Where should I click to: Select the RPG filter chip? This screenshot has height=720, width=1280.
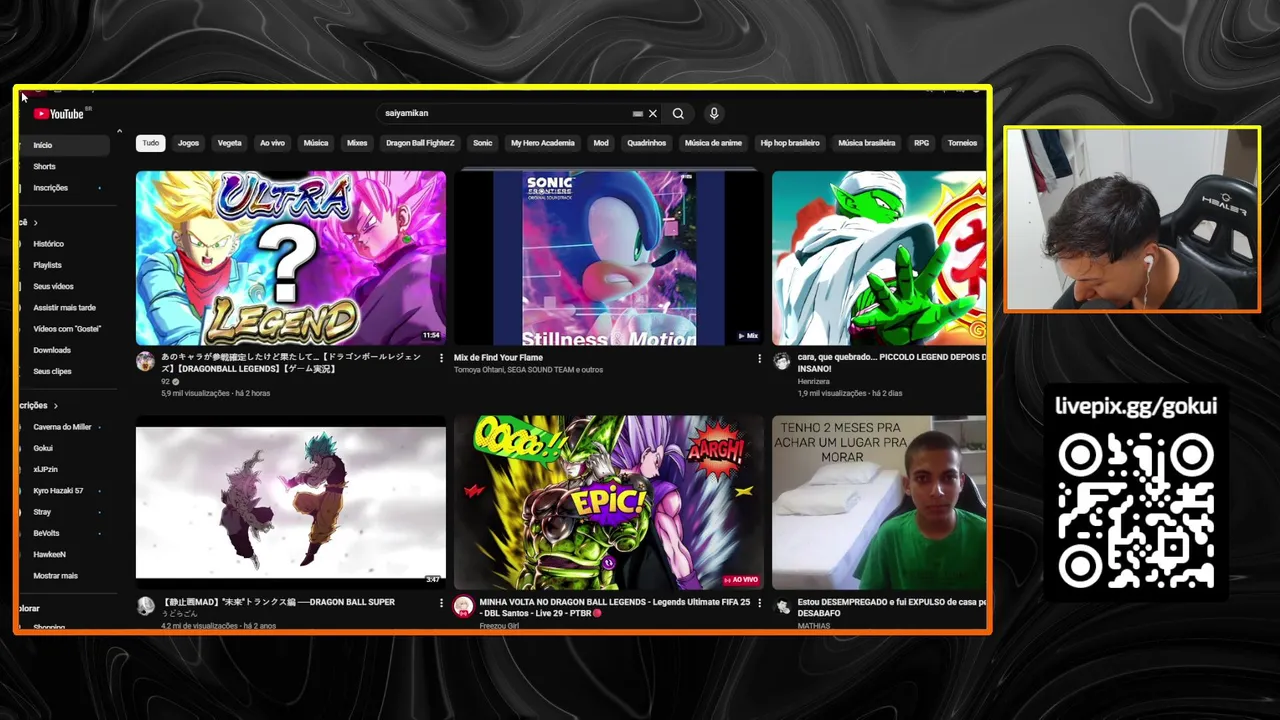921,143
